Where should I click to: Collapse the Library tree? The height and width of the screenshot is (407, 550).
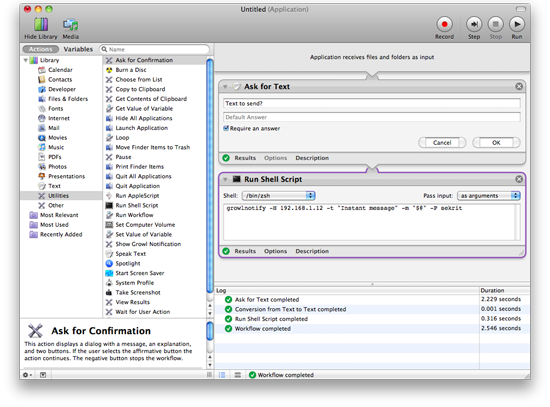coord(26,60)
